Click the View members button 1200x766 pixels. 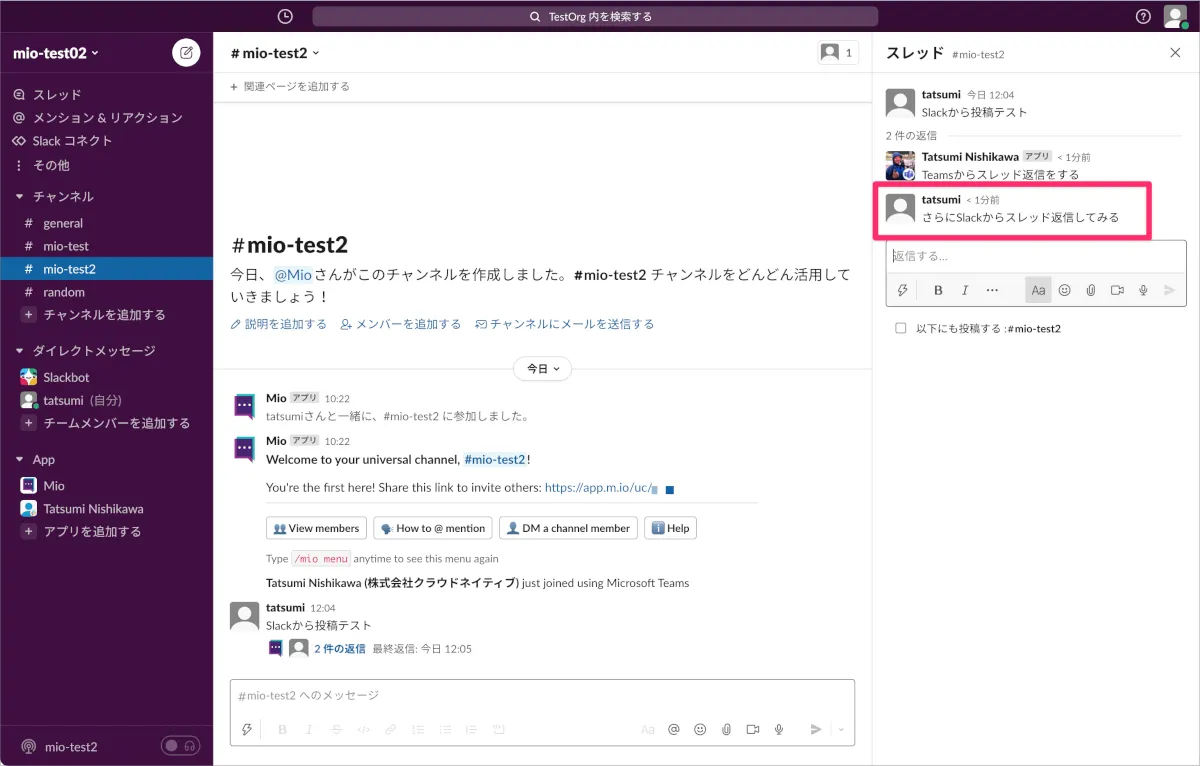click(x=316, y=528)
